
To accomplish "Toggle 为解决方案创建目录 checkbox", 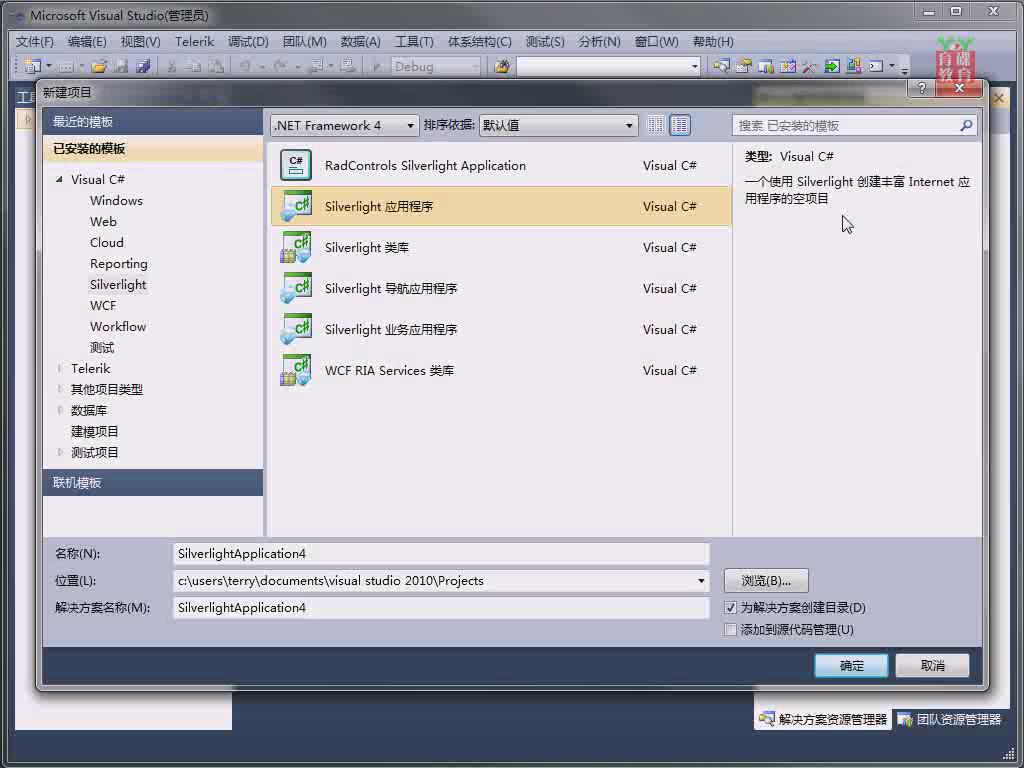I will click(x=730, y=608).
